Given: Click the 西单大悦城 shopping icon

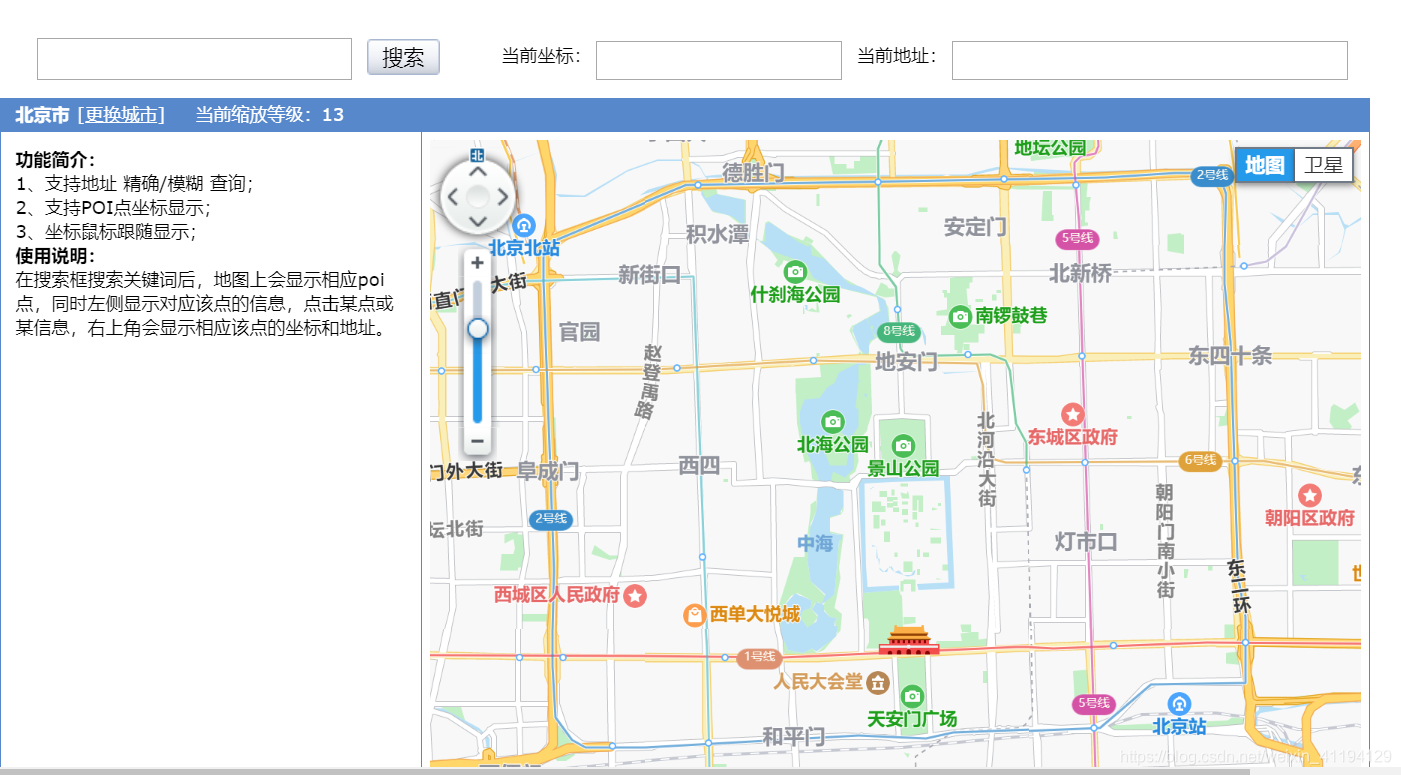Looking at the screenshot, I should [695, 615].
